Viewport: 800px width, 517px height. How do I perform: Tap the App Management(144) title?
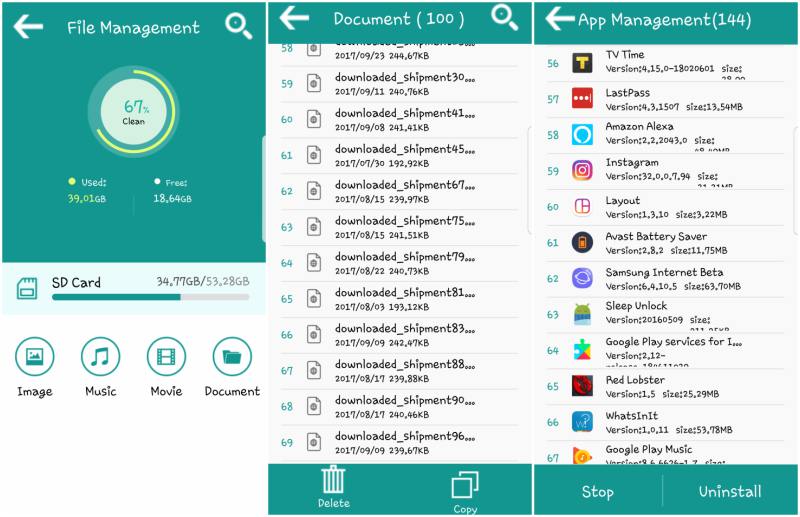[664, 20]
